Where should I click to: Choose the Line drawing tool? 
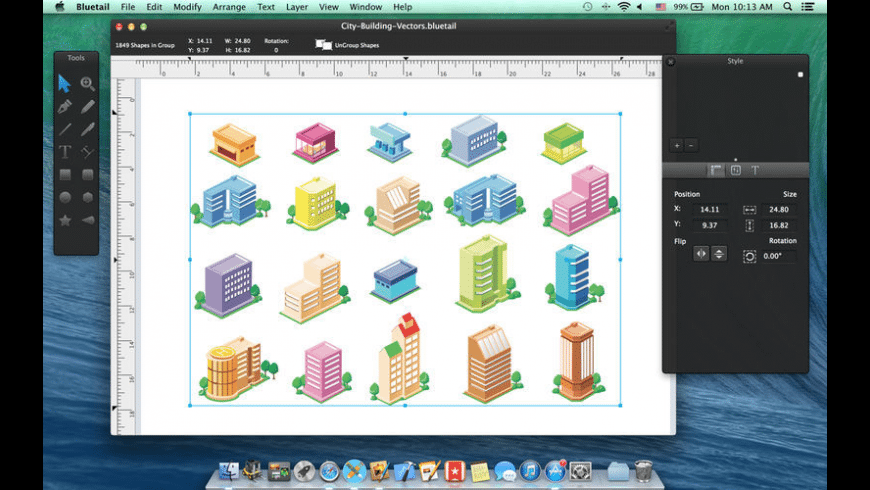[x=65, y=129]
